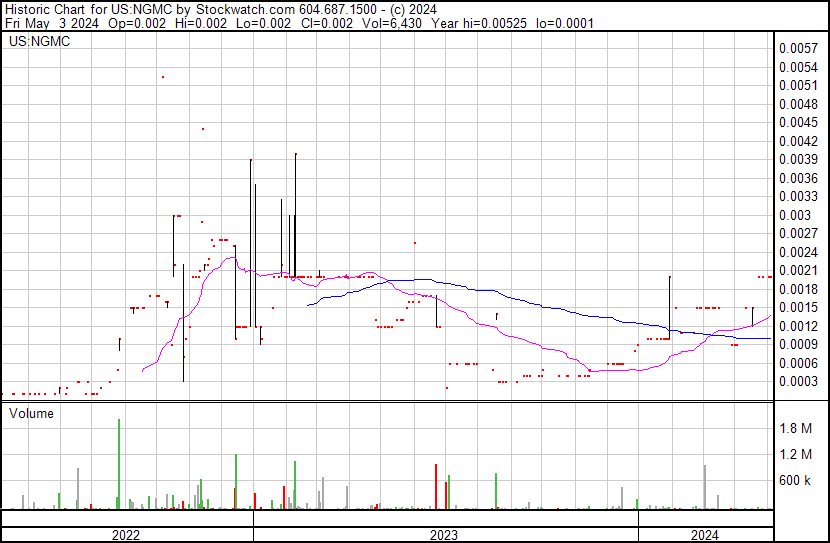Click the 0.0015 price axis label
This screenshot has height=543, width=830.
pos(798,307)
